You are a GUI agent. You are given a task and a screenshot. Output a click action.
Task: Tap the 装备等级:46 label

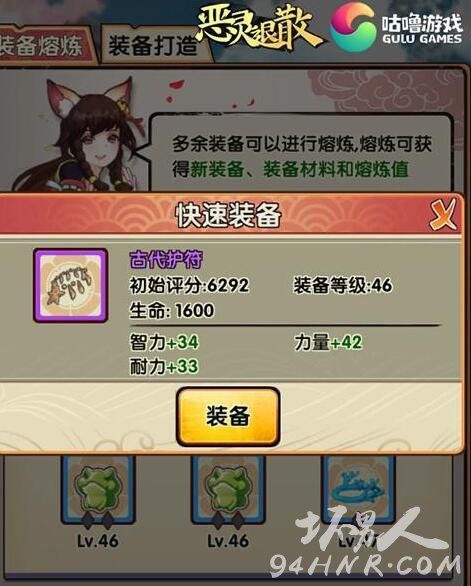click(343, 286)
